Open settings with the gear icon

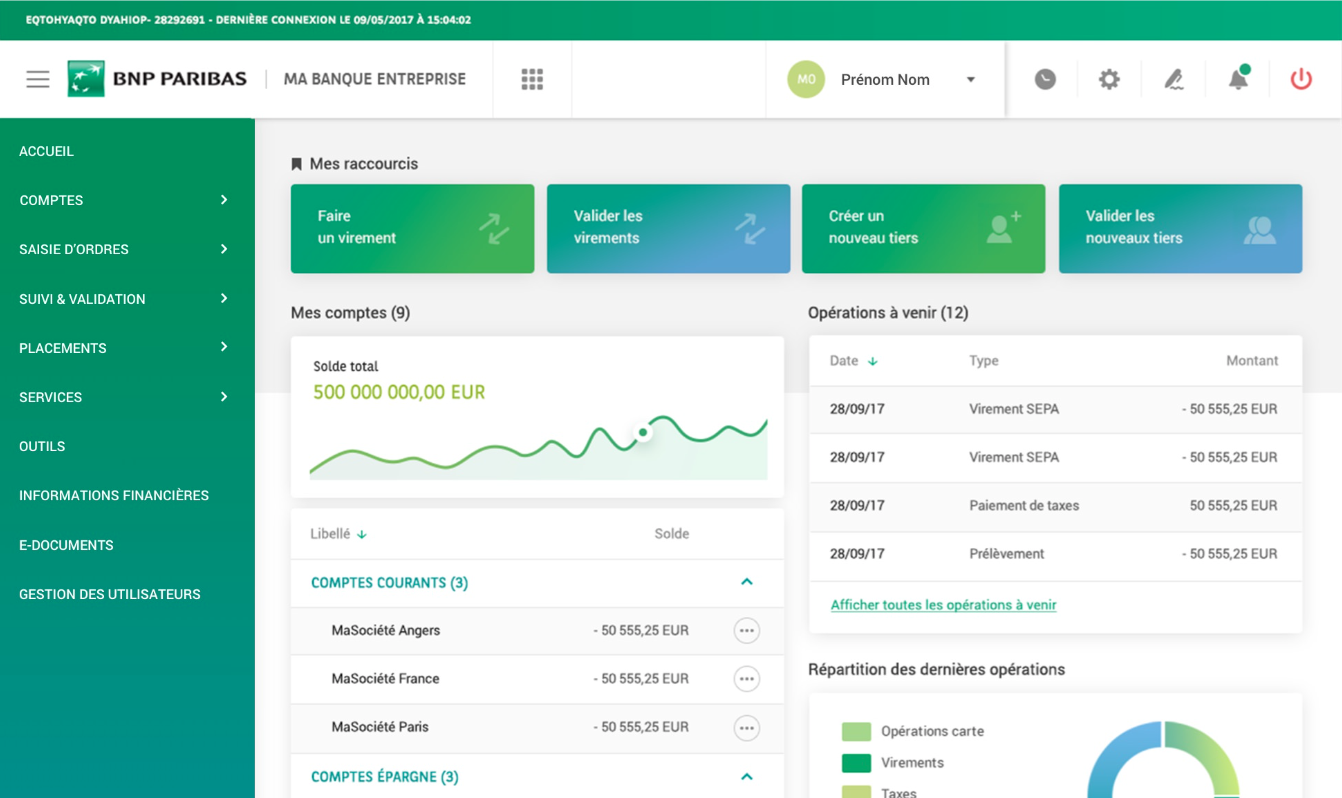[1108, 79]
